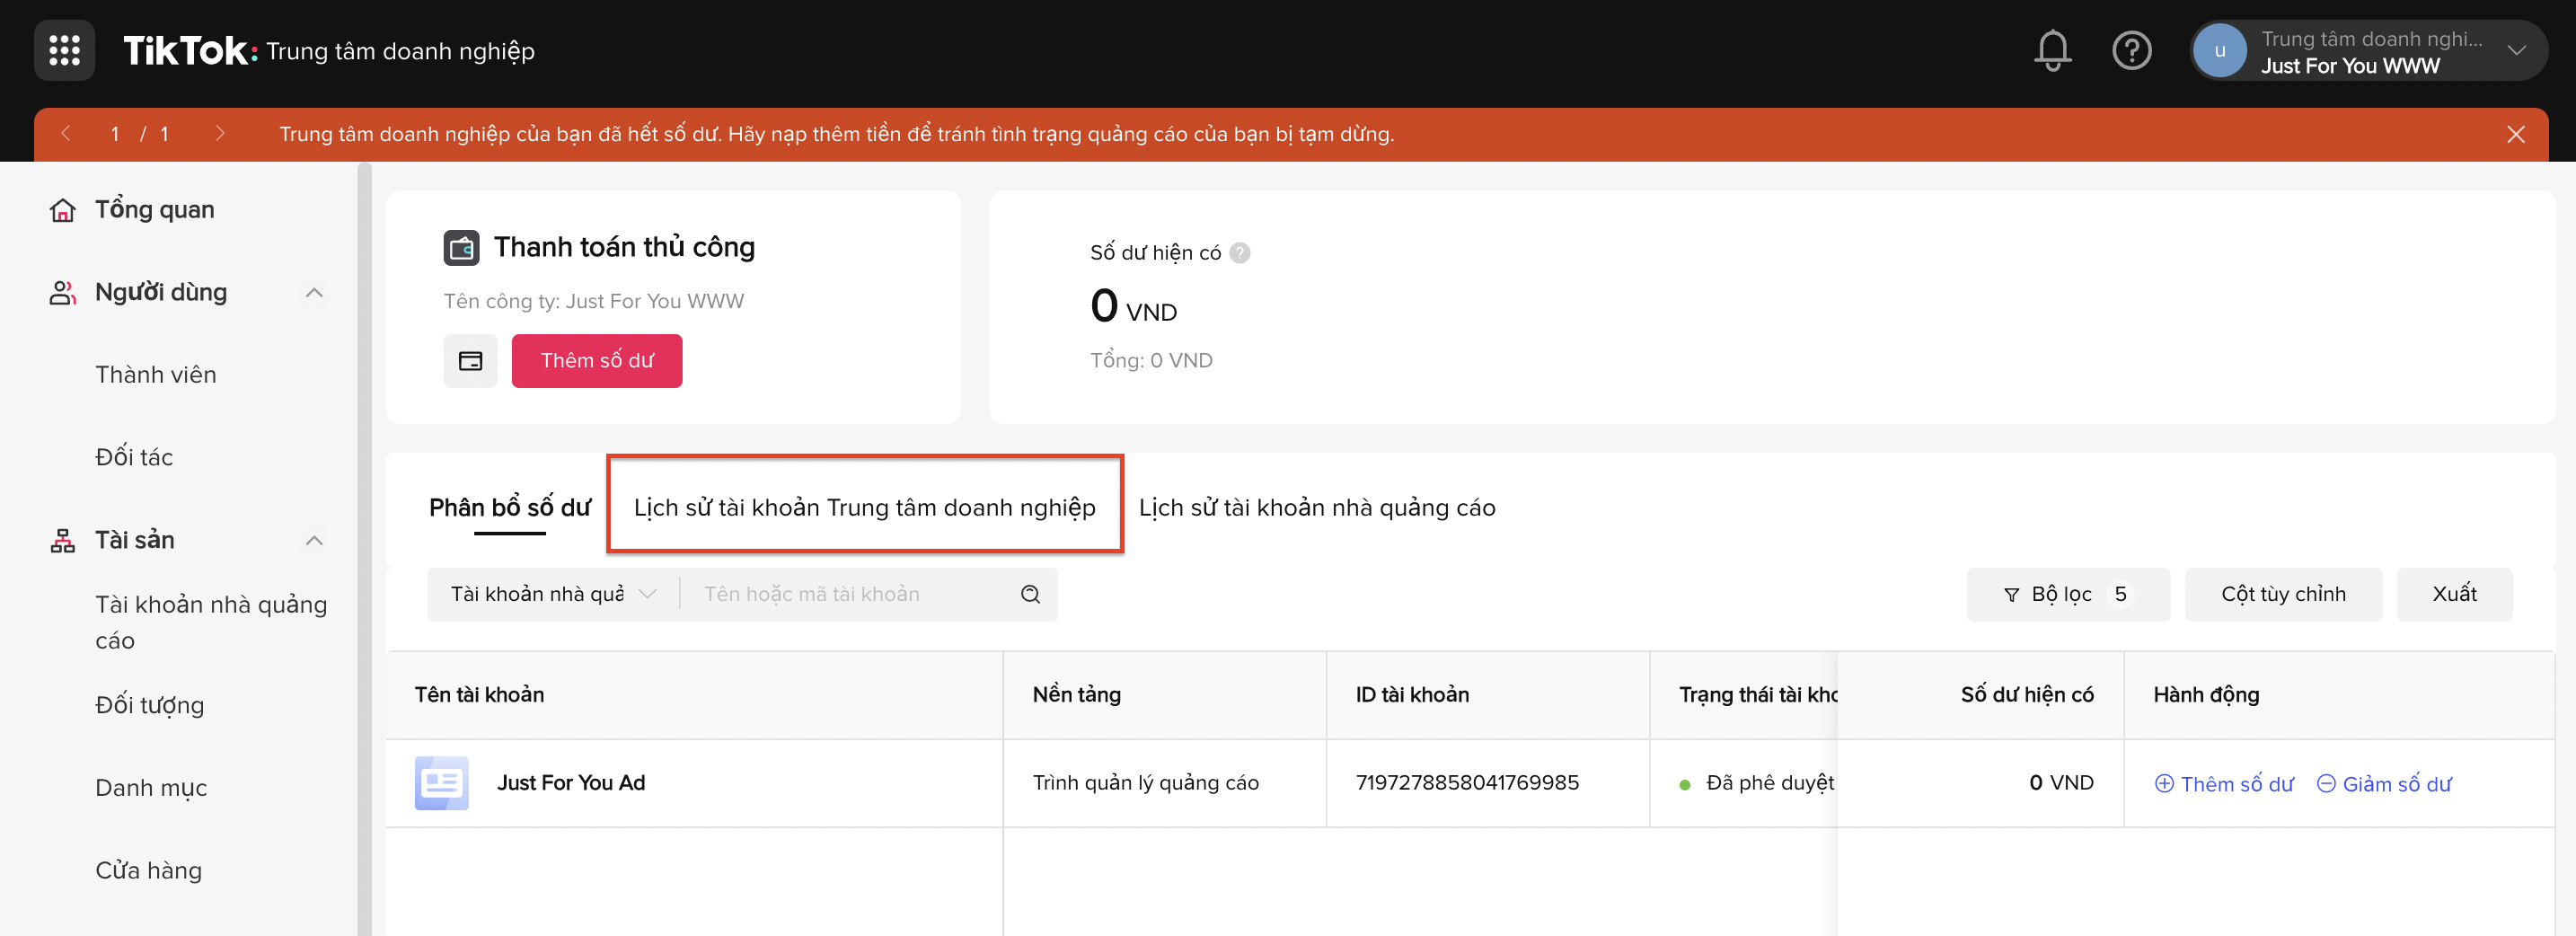Open the app grid launcher icon
2576x936 pixels.
pos(64,50)
